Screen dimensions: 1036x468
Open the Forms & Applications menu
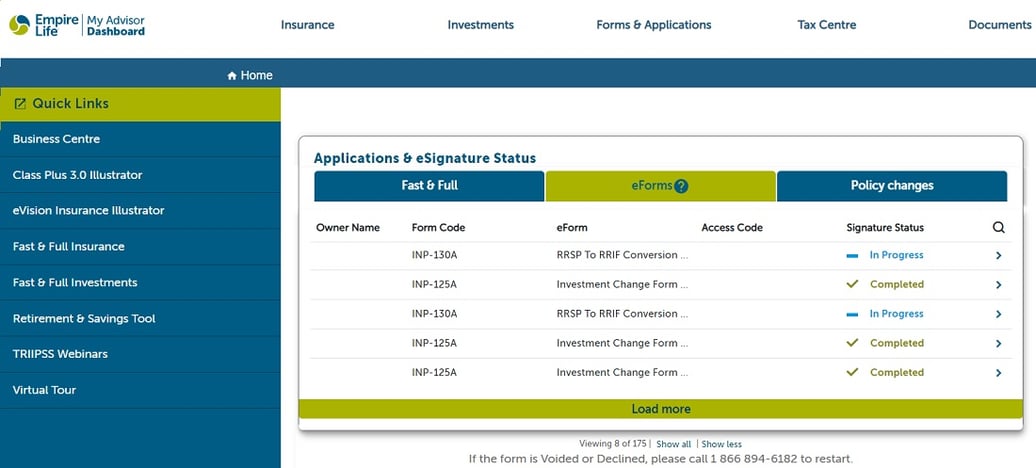653,25
